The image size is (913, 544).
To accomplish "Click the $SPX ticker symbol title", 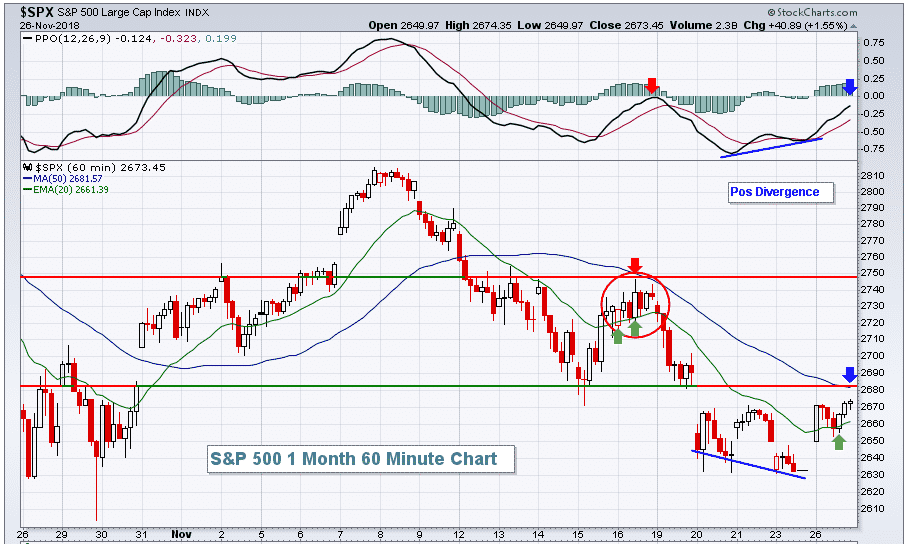I will (37, 12).
